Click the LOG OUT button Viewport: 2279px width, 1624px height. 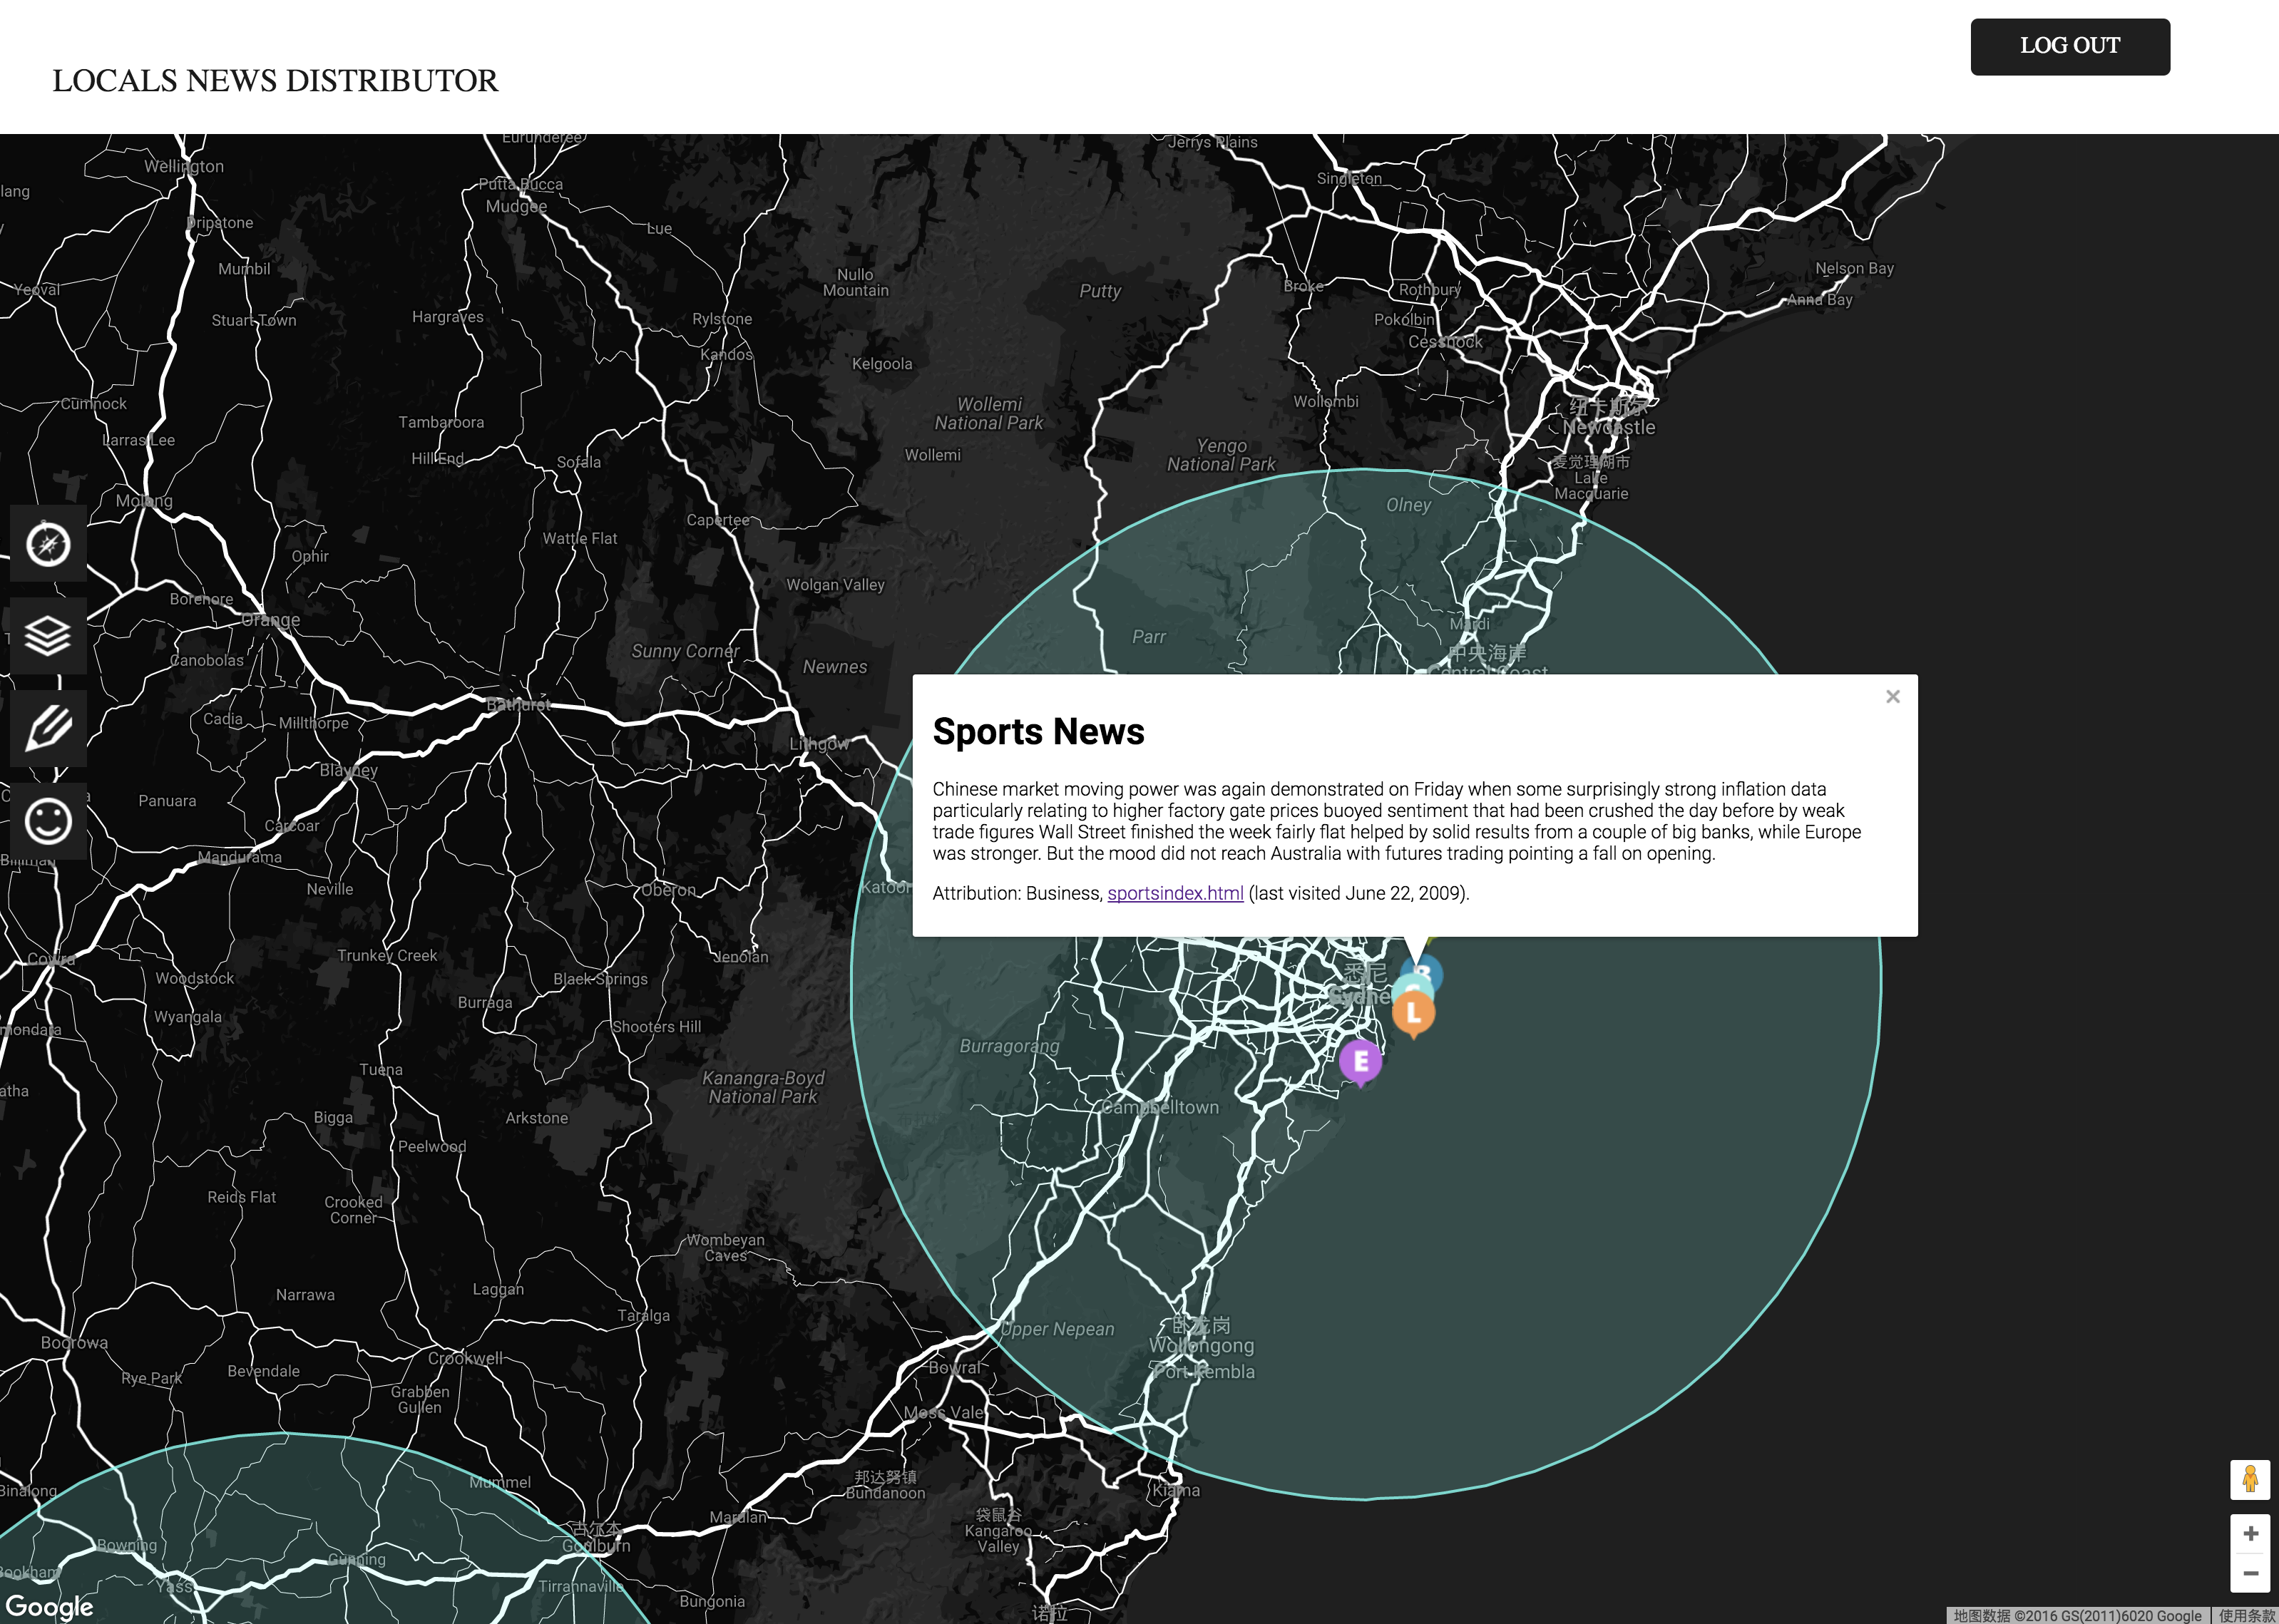[x=2070, y=46]
